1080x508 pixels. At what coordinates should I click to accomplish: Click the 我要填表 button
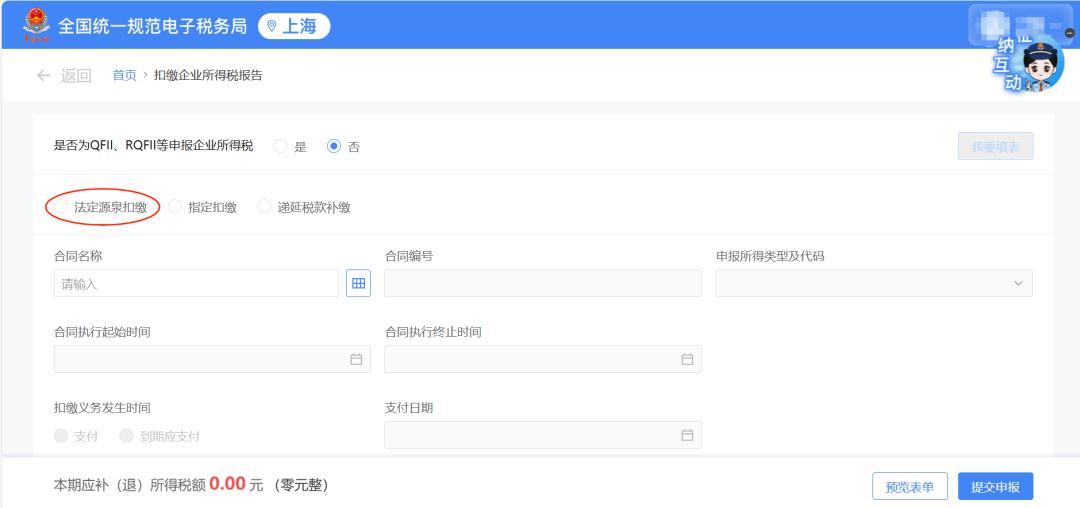tap(995, 146)
